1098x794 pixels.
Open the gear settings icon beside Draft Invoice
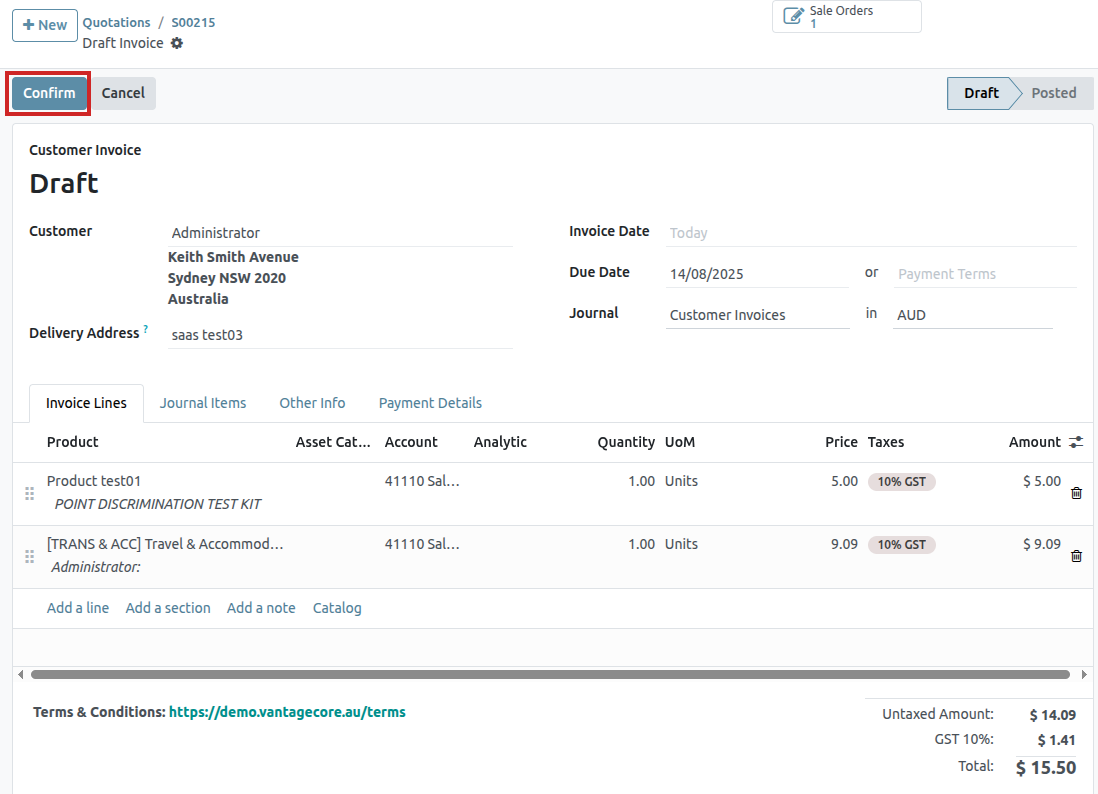pyautogui.click(x=177, y=43)
